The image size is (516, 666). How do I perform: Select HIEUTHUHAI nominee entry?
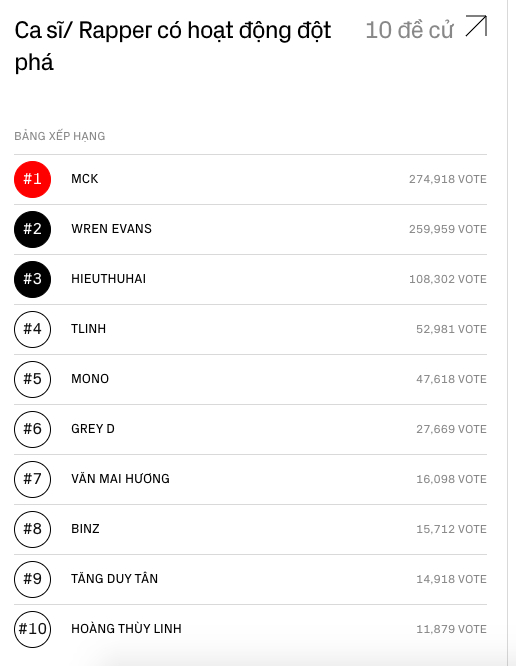(250, 279)
